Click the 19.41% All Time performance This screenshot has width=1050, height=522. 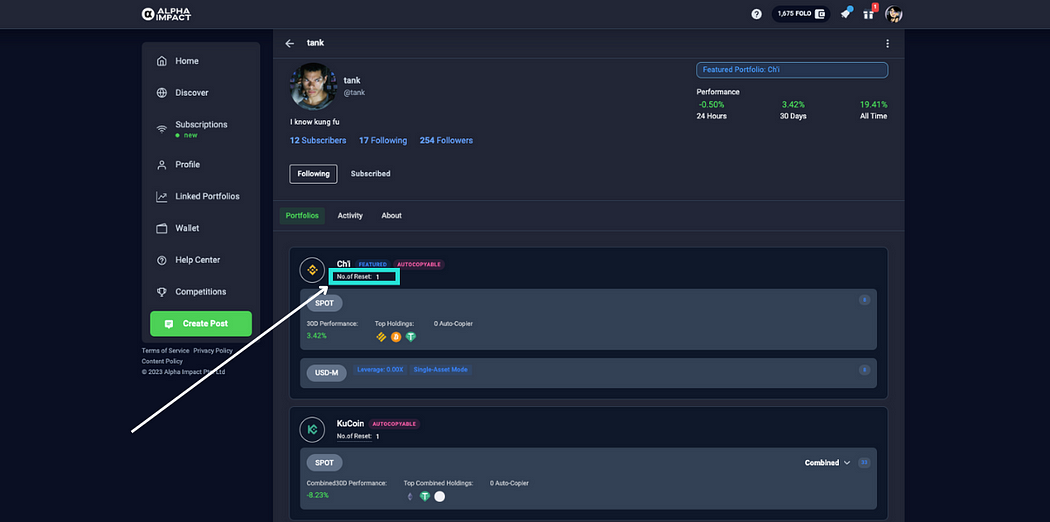pyautogui.click(x=873, y=105)
